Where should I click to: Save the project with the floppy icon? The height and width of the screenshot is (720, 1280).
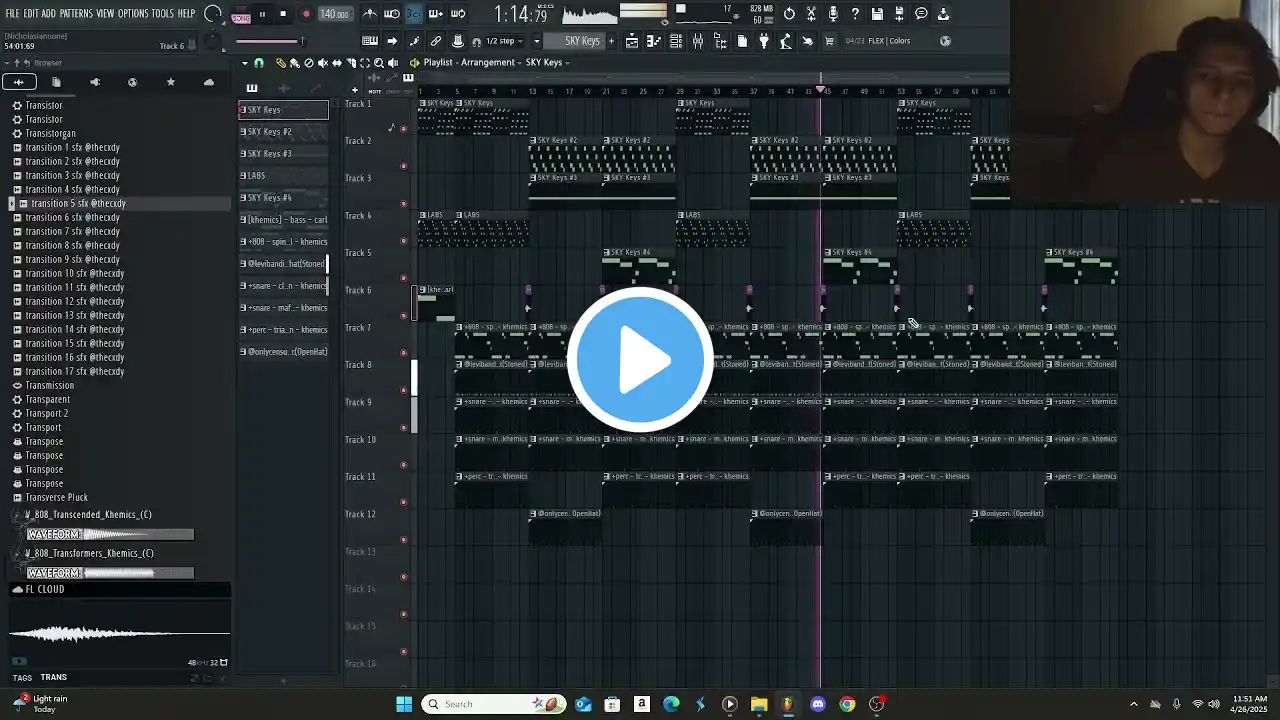877,14
